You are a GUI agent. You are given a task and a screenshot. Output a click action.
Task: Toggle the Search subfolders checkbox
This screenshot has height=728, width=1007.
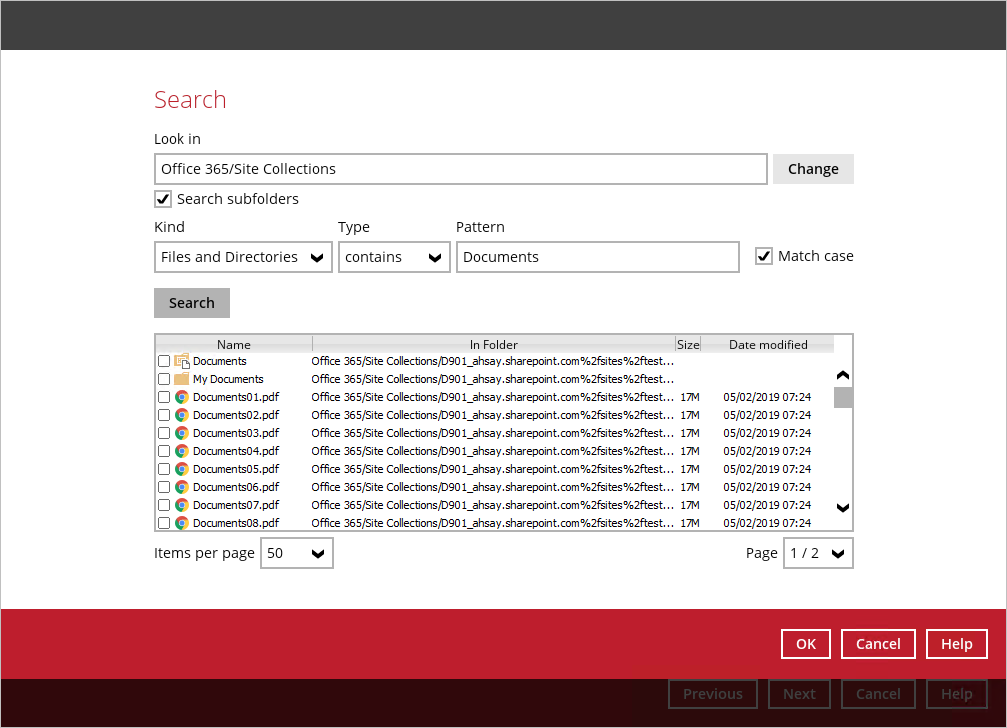(163, 199)
